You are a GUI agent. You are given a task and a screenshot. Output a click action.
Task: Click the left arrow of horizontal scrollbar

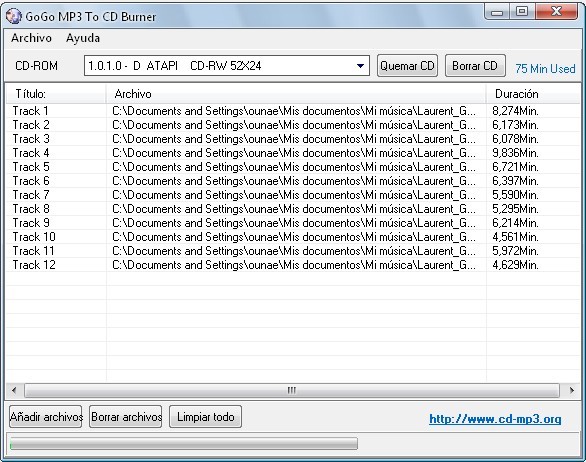click(x=14, y=391)
